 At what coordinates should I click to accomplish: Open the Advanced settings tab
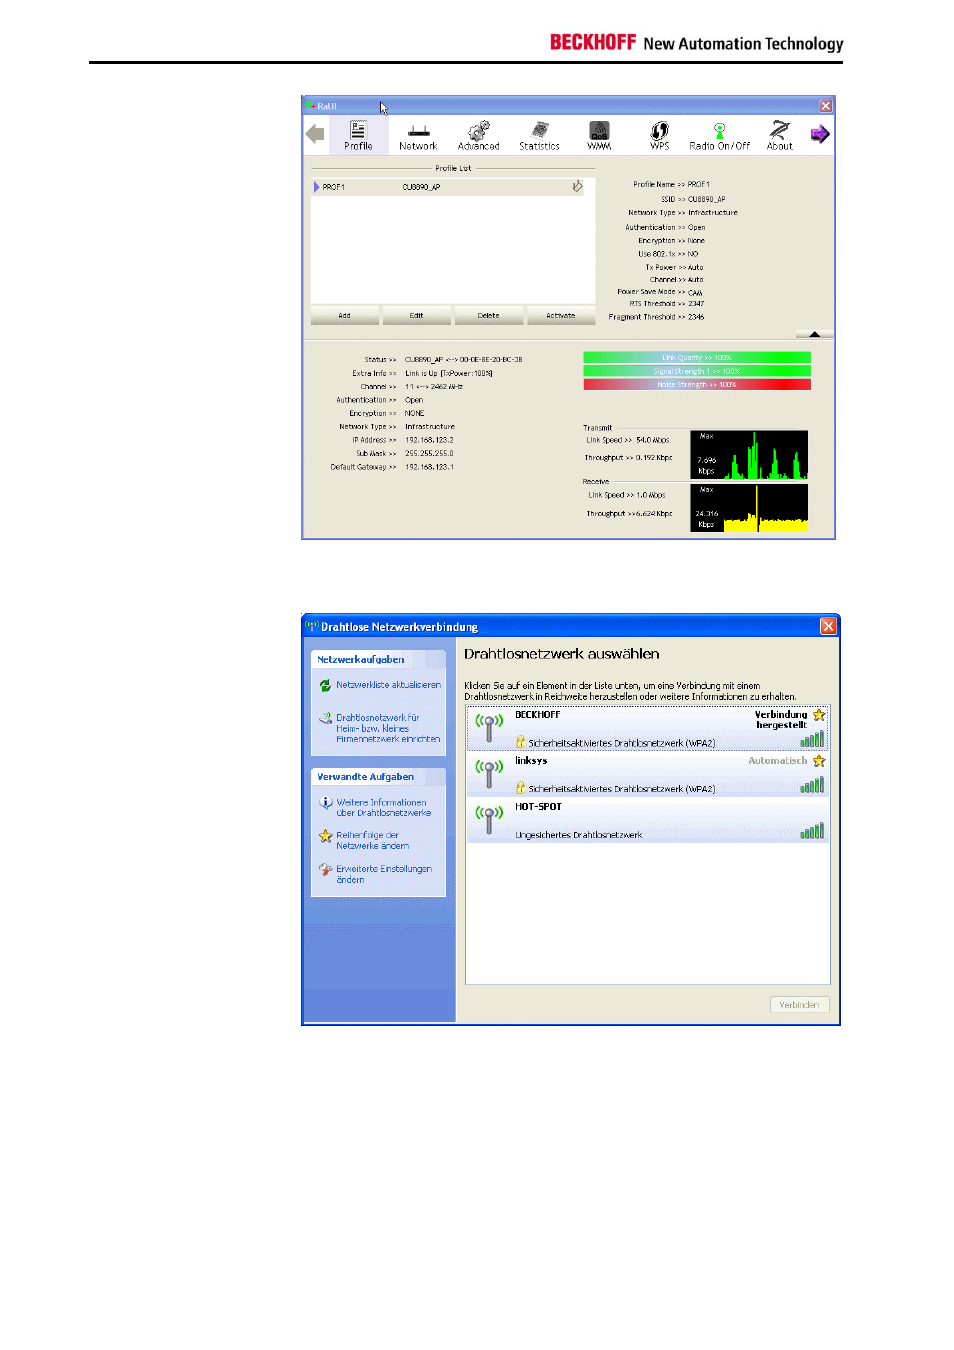tap(478, 136)
